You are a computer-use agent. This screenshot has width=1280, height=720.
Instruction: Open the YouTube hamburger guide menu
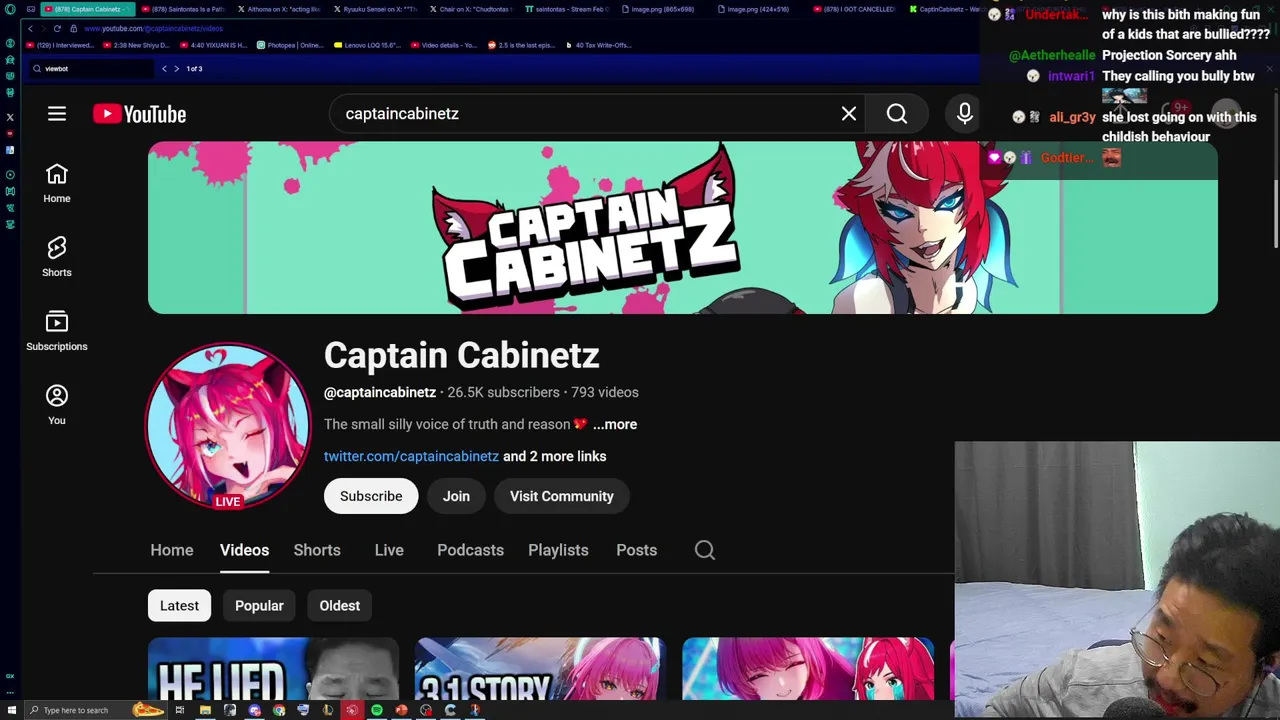coord(57,114)
